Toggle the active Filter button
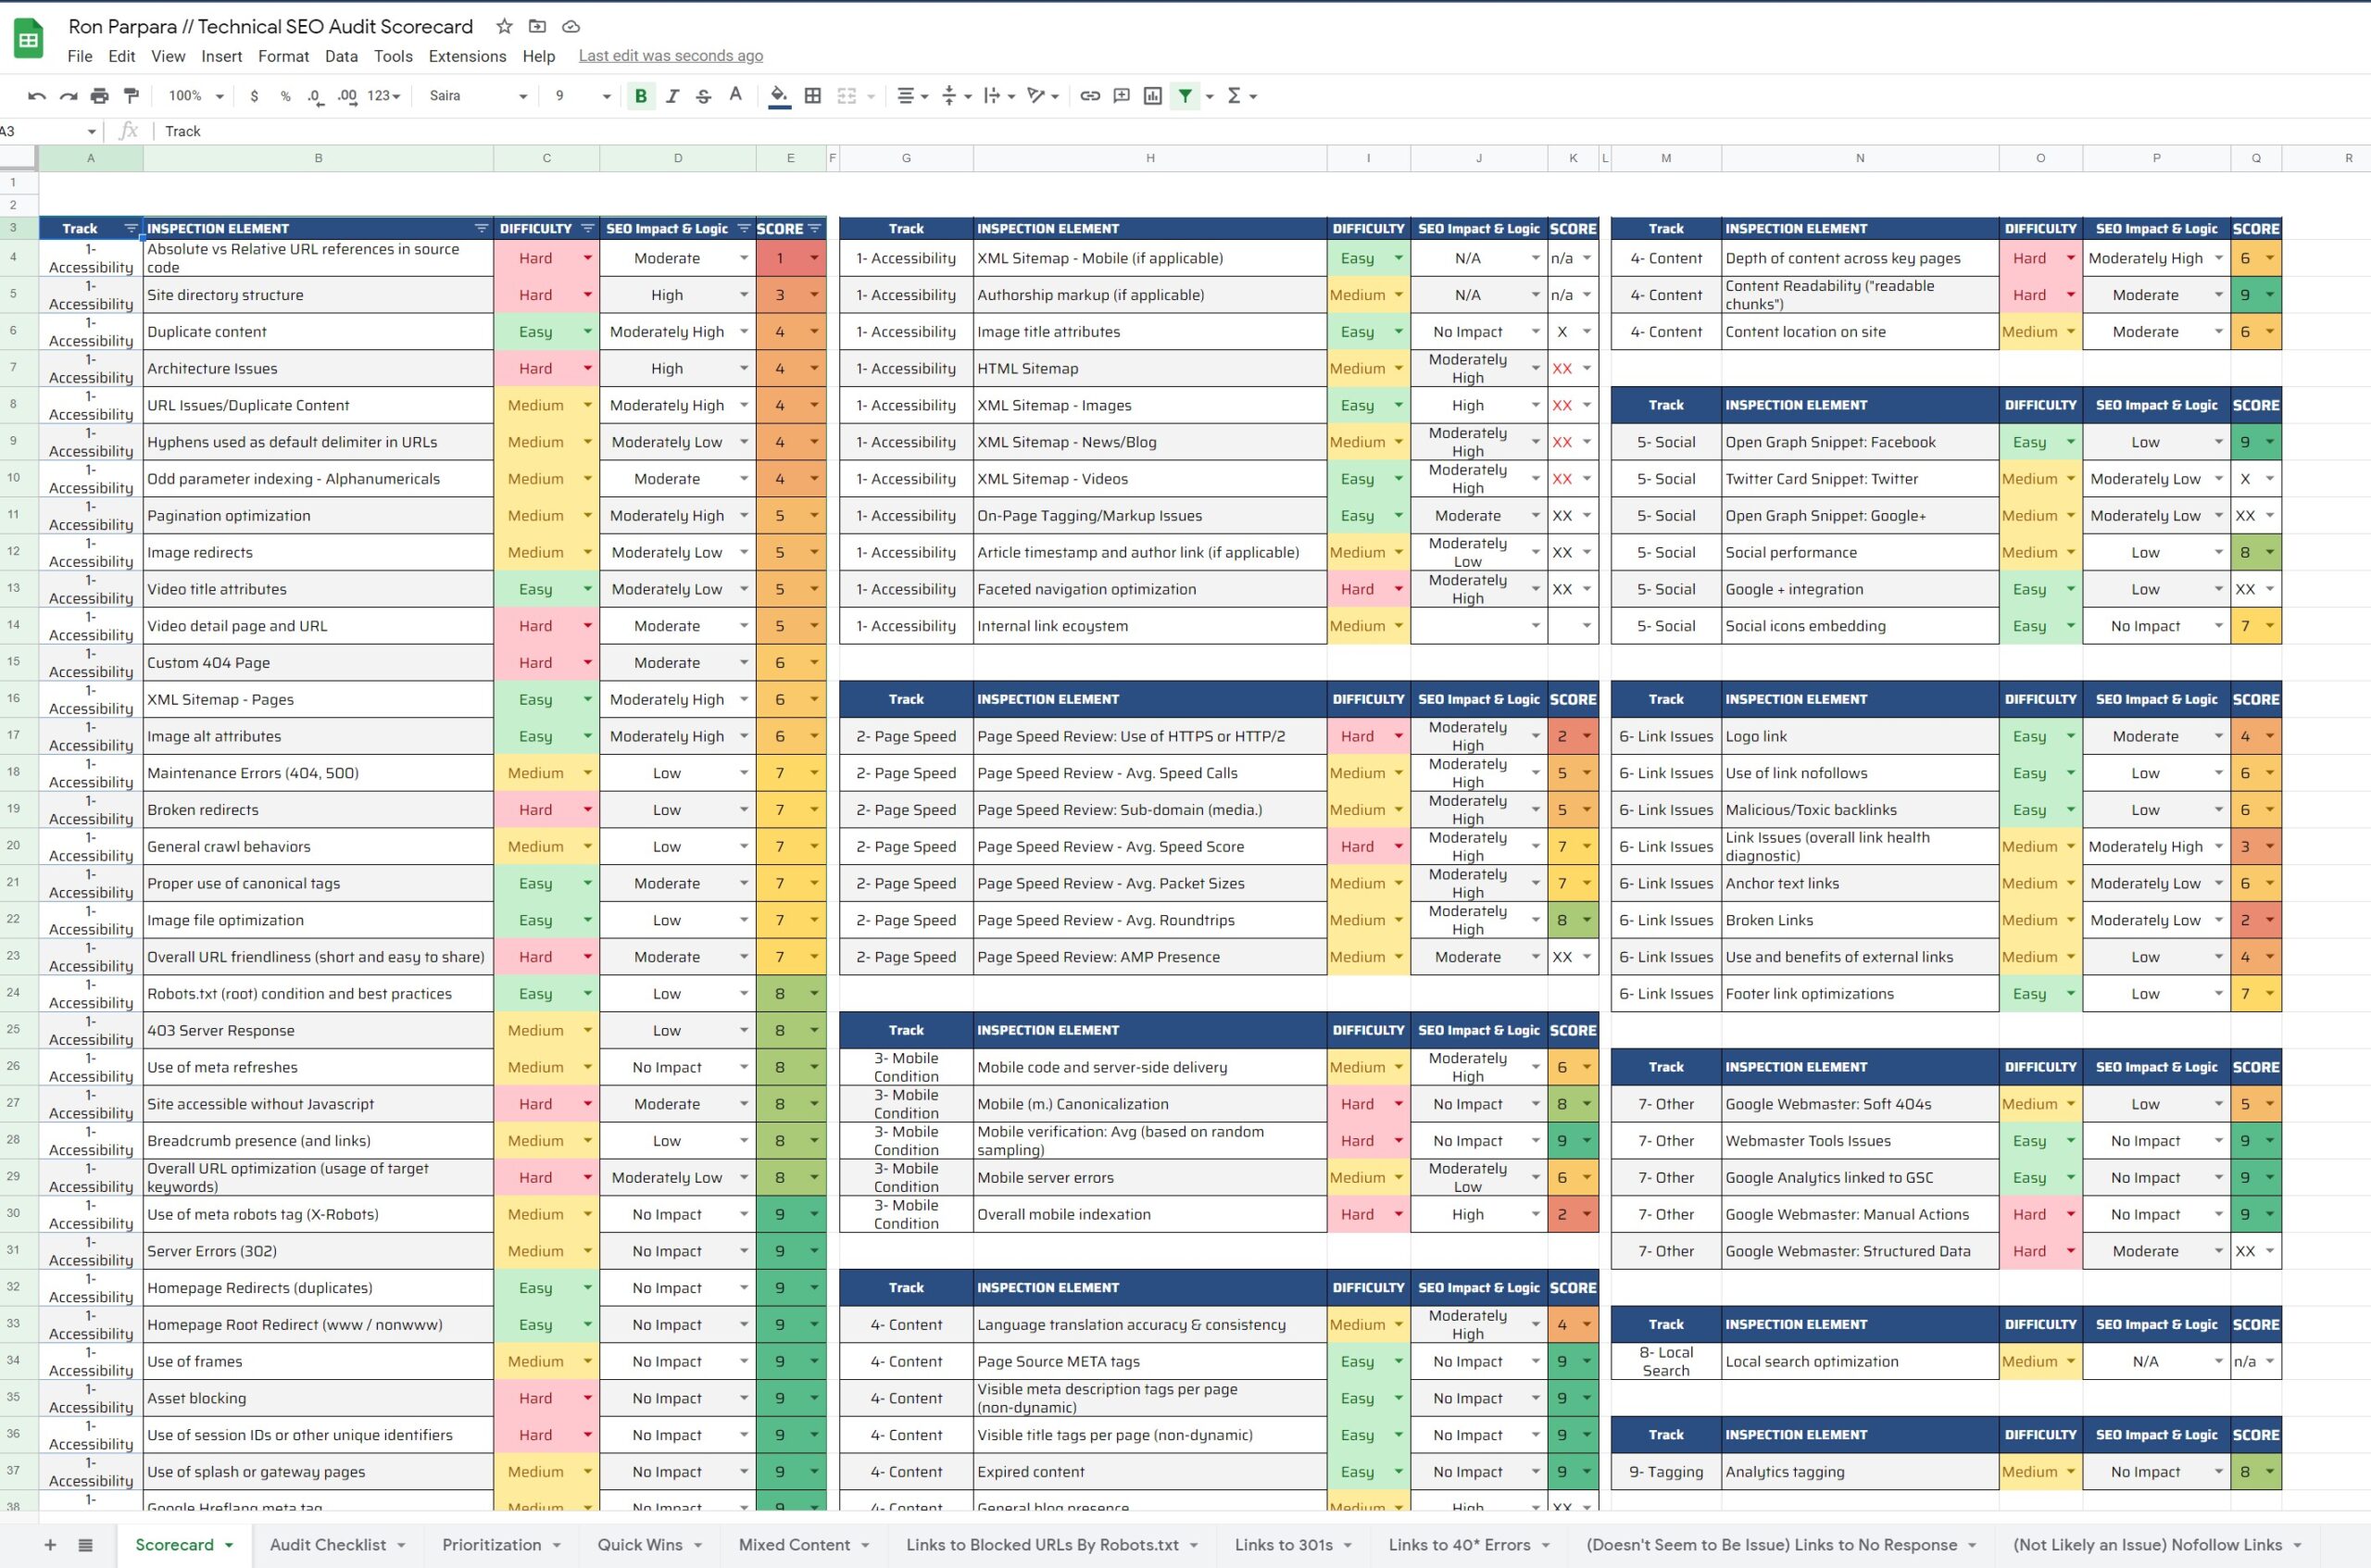Screen dimensions: 2371x1568 tap(1185, 96)
